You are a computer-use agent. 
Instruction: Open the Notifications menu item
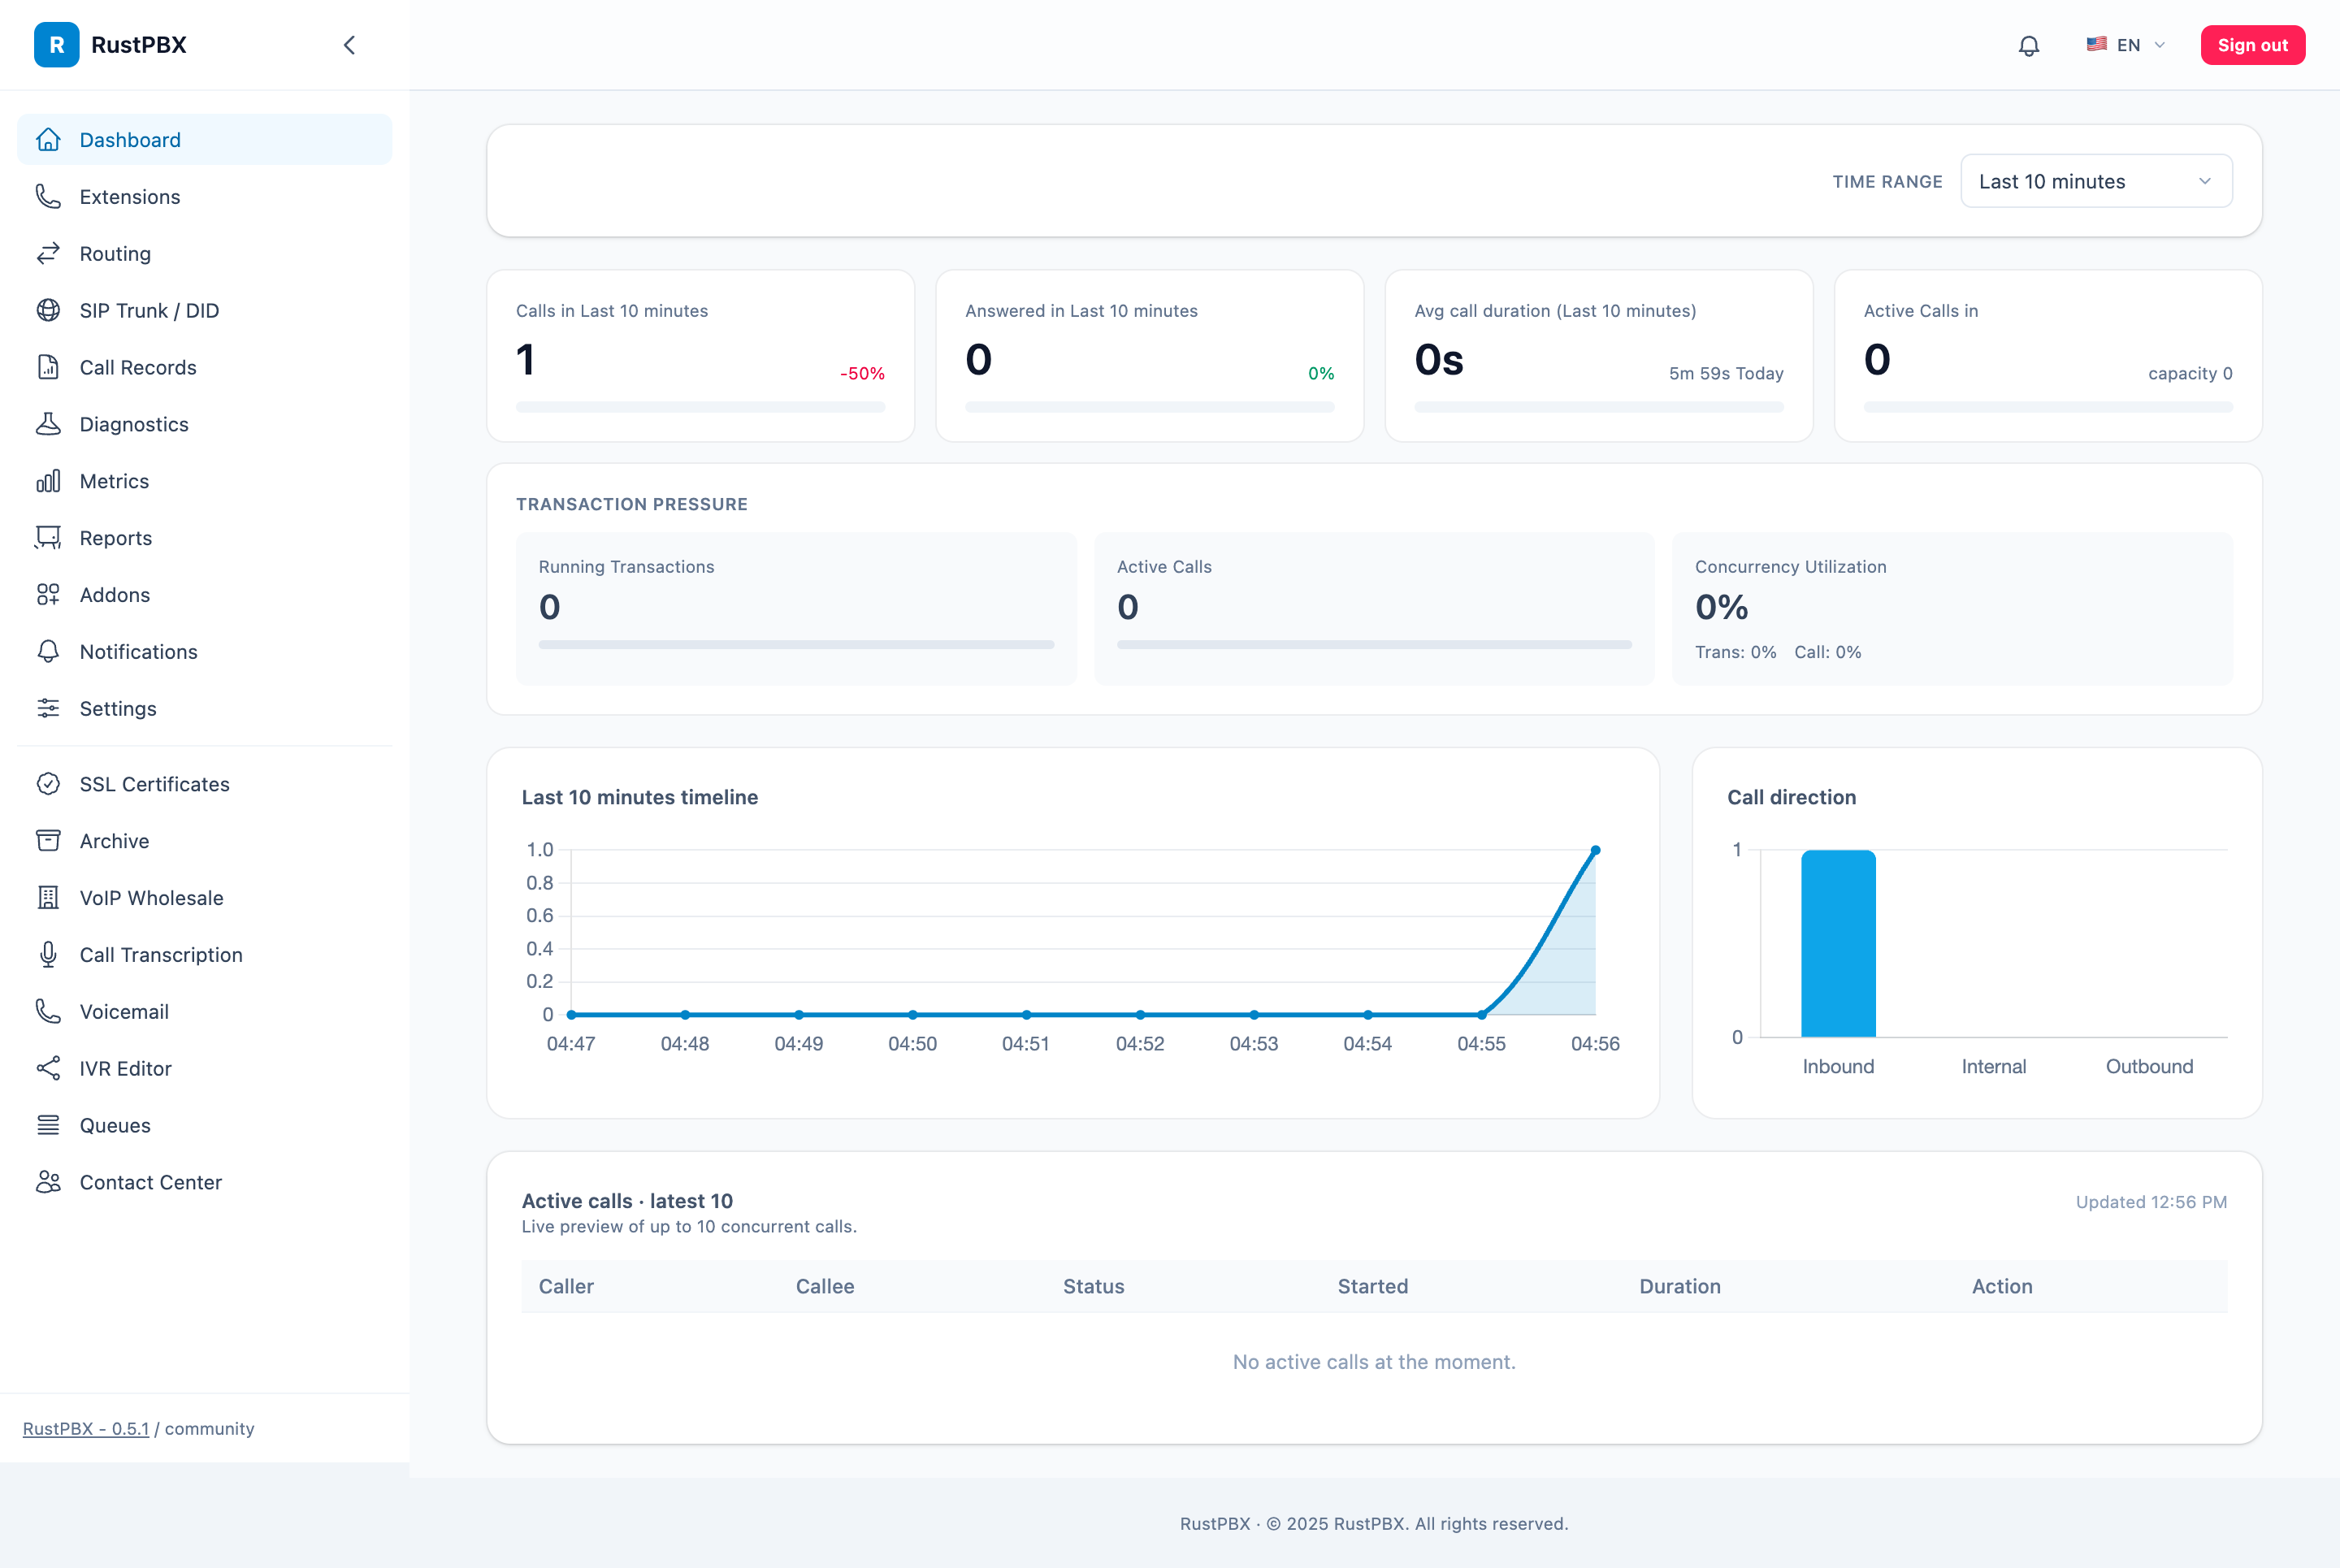click(204, 652)
